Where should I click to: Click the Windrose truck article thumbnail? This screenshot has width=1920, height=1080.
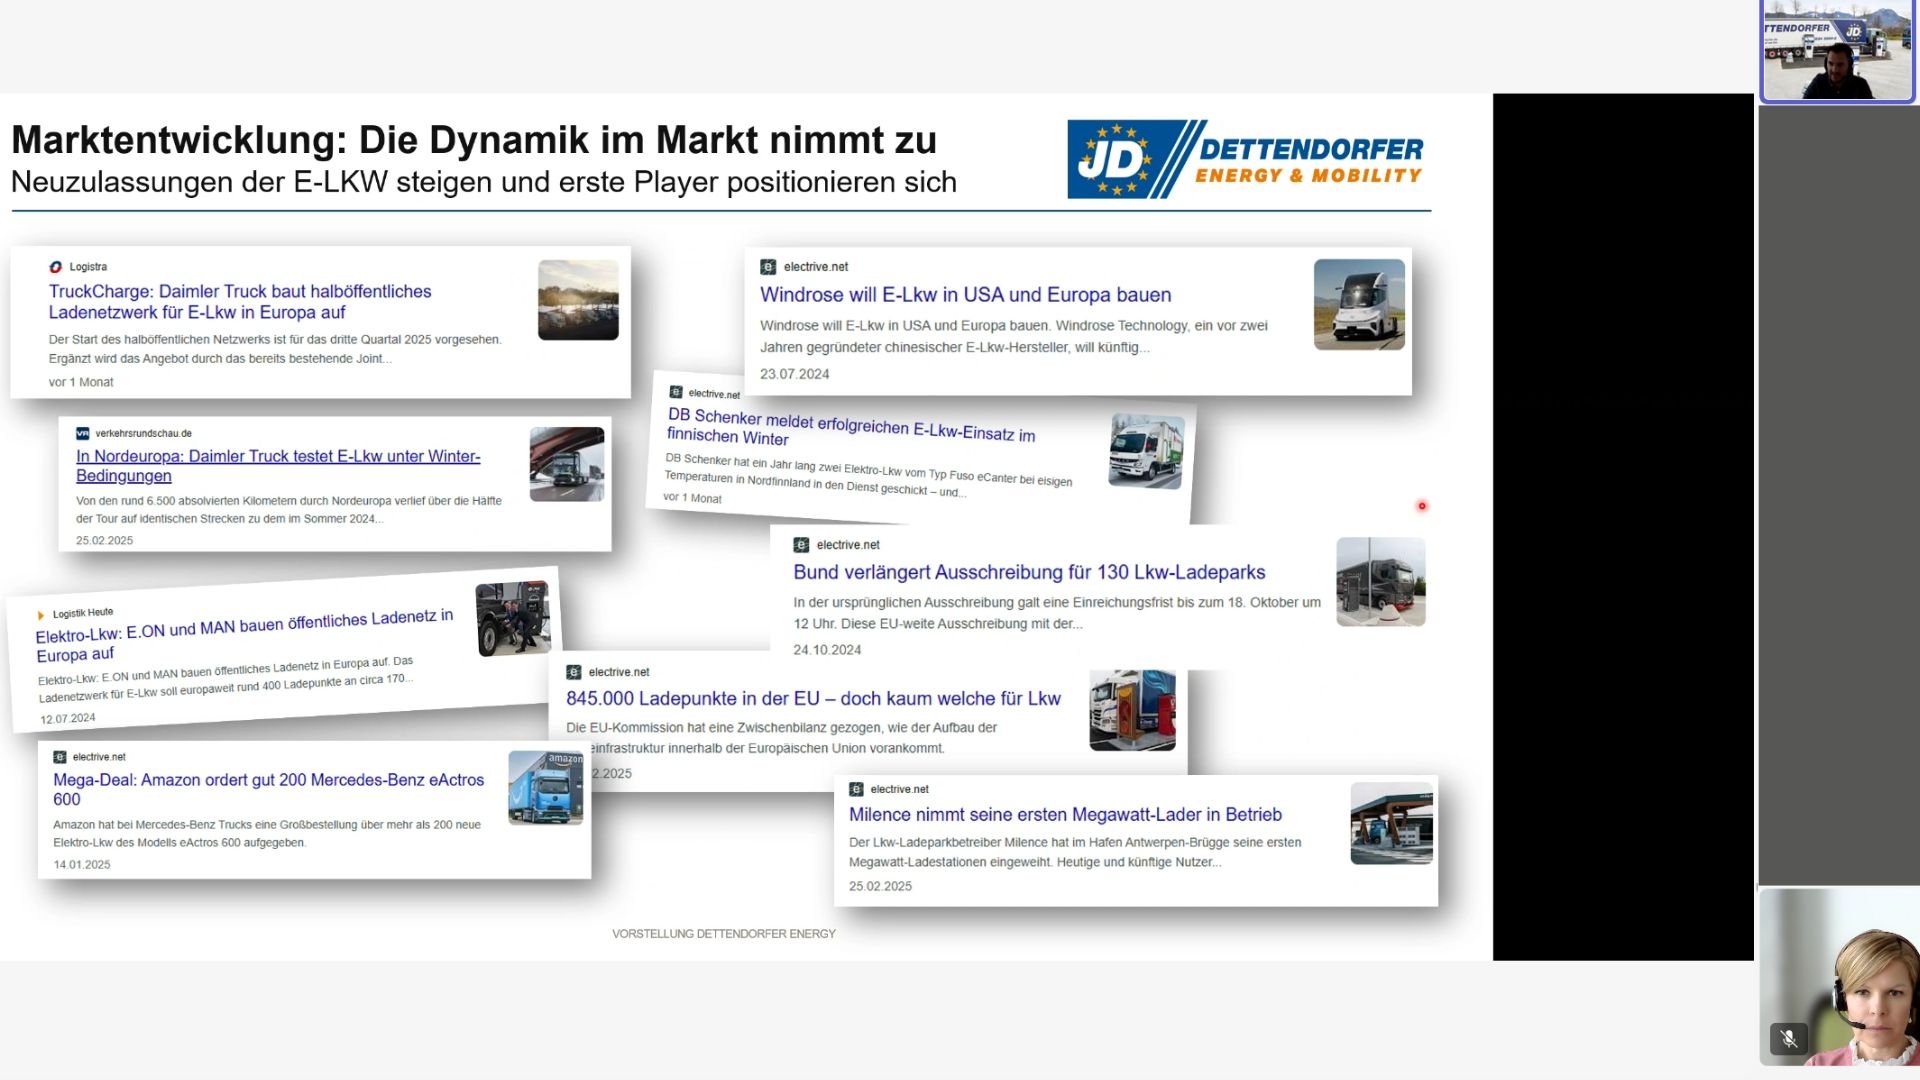pos(1359,304)
